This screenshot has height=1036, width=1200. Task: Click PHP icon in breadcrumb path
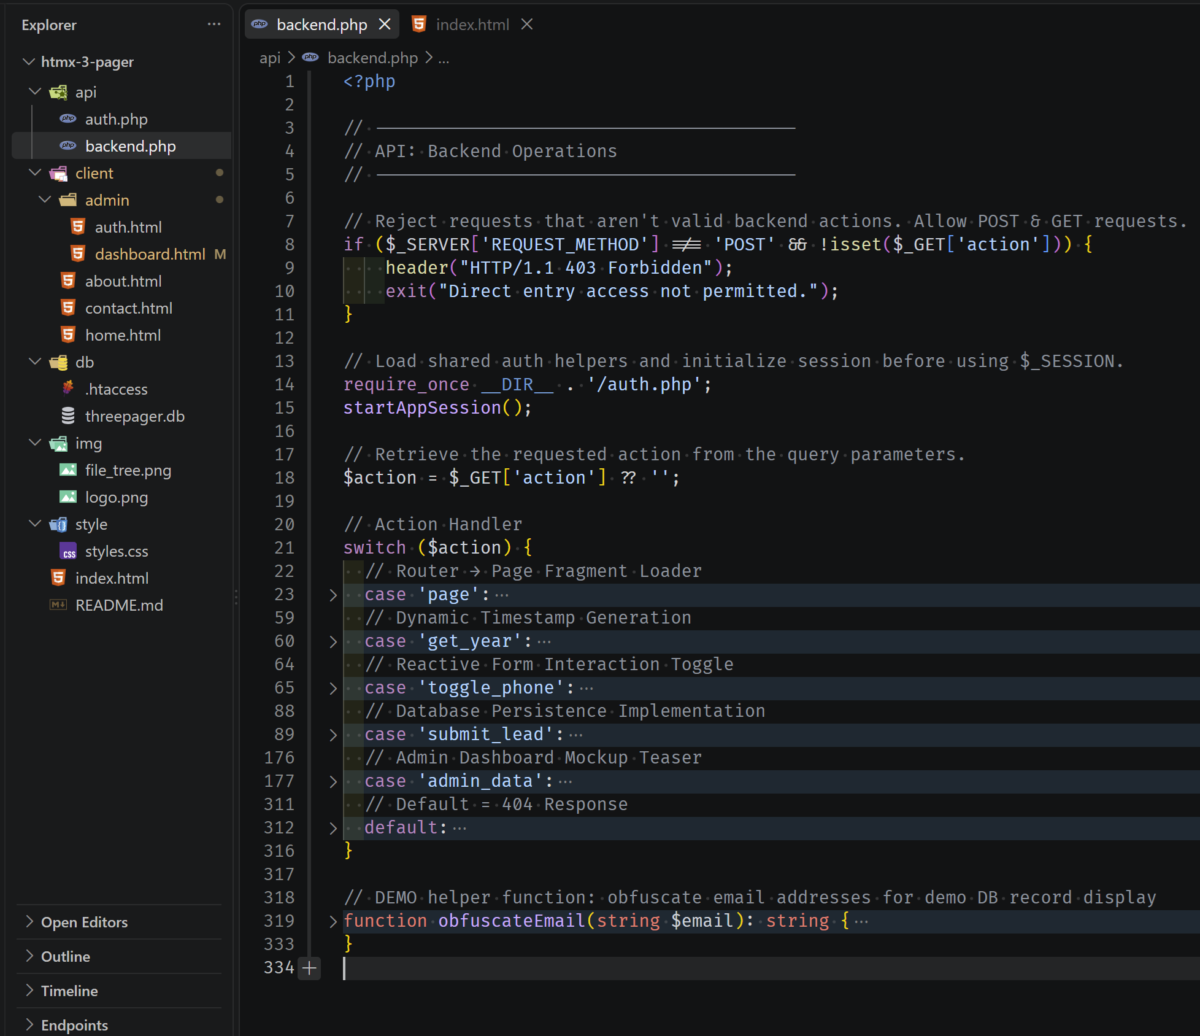pos(311,58)
